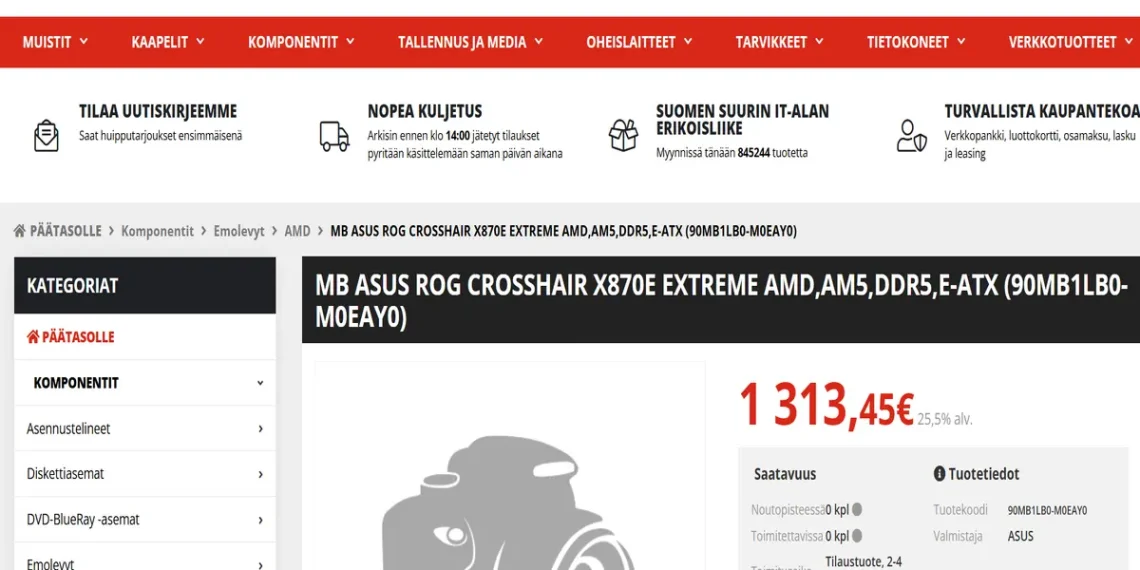Click the breadcrumb home icon

click(x=20, y=230)
